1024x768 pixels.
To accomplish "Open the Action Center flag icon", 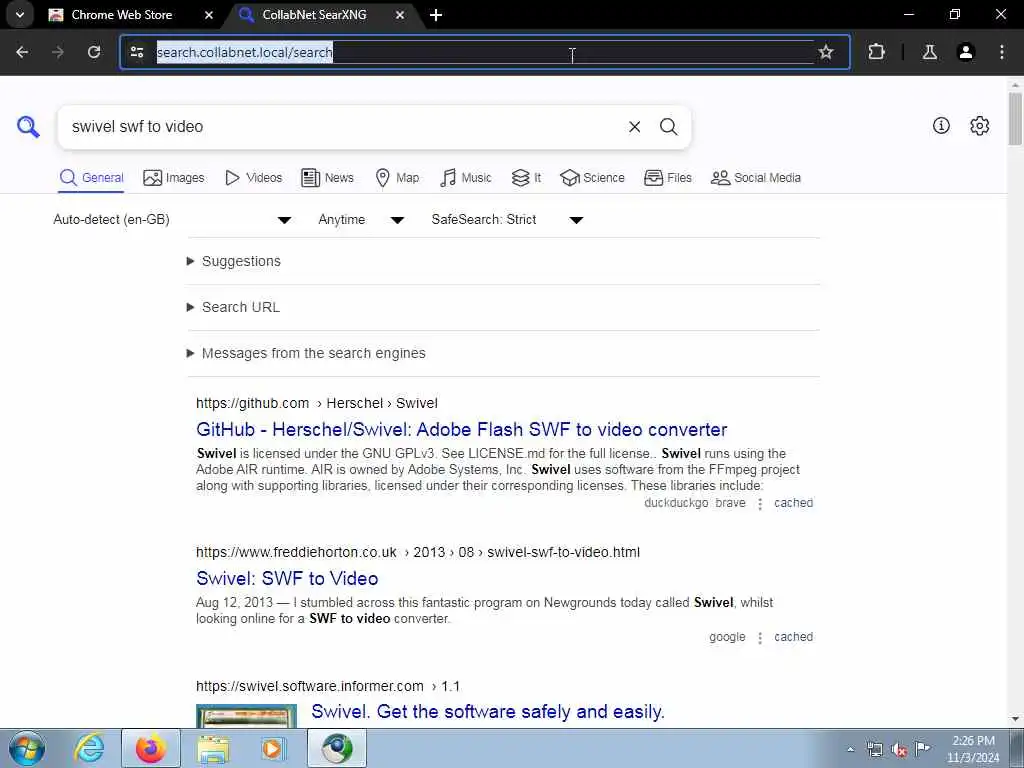I will pos(922,748).
